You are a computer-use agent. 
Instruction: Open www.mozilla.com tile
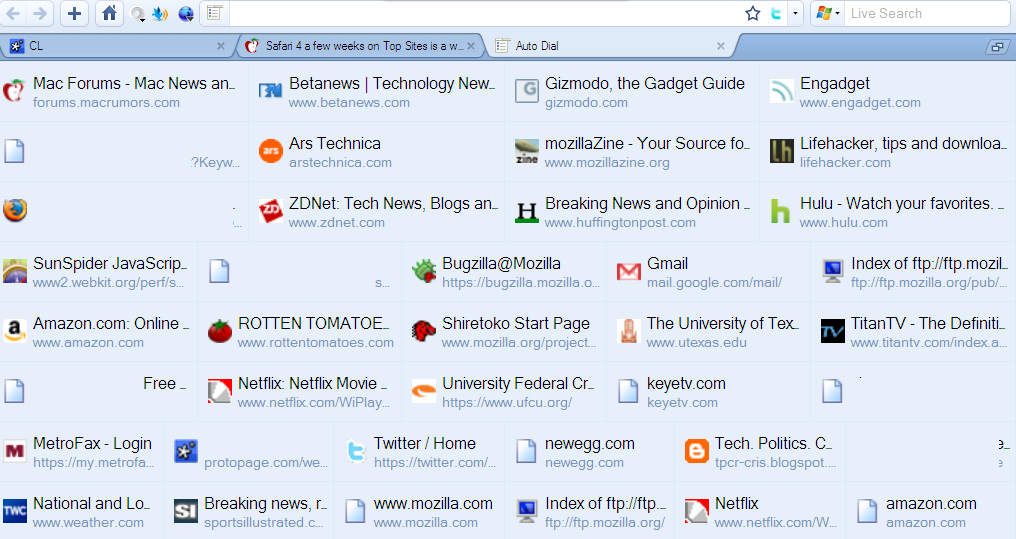[419, 511]
